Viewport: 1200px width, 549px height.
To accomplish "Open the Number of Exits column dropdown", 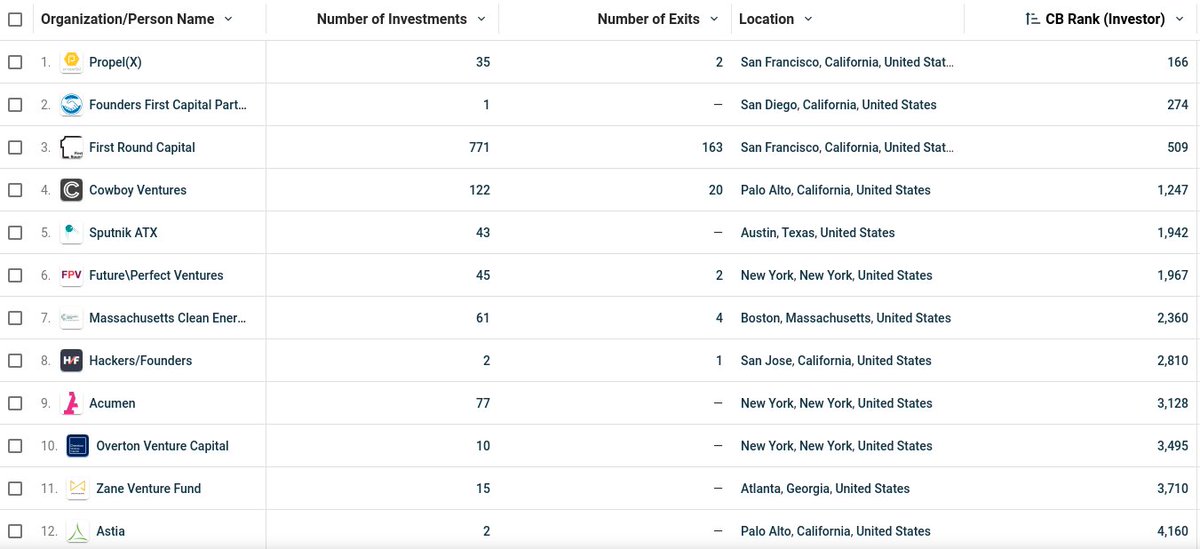I will (714, 19).
